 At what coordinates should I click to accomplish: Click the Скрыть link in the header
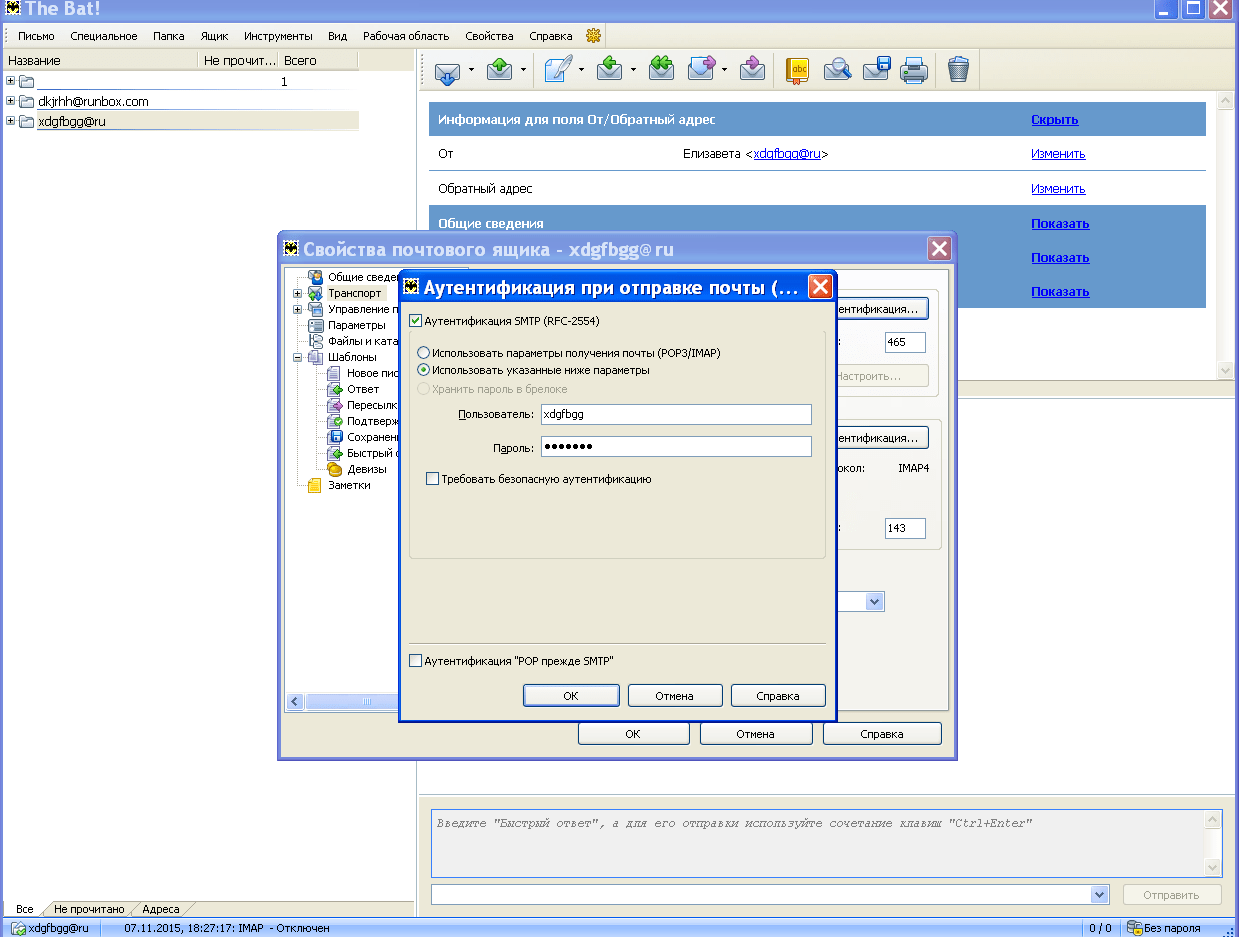1054,120
